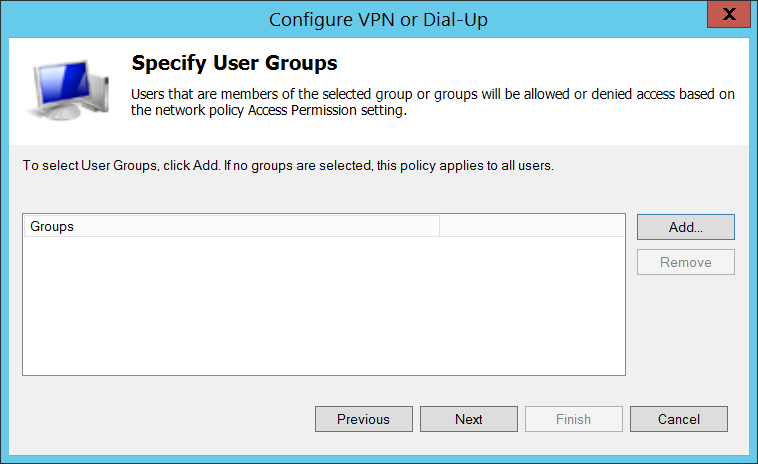Click the blank header right of Groups
Viewport: 758px width, 464px height.
(x=532, y=227)
